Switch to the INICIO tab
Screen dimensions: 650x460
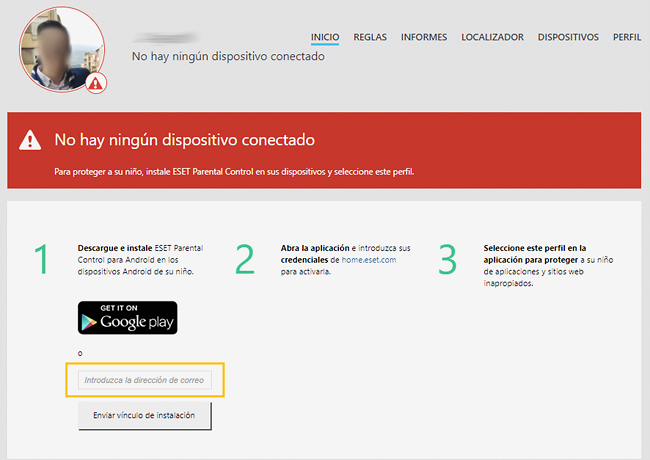tap(325, 37)
